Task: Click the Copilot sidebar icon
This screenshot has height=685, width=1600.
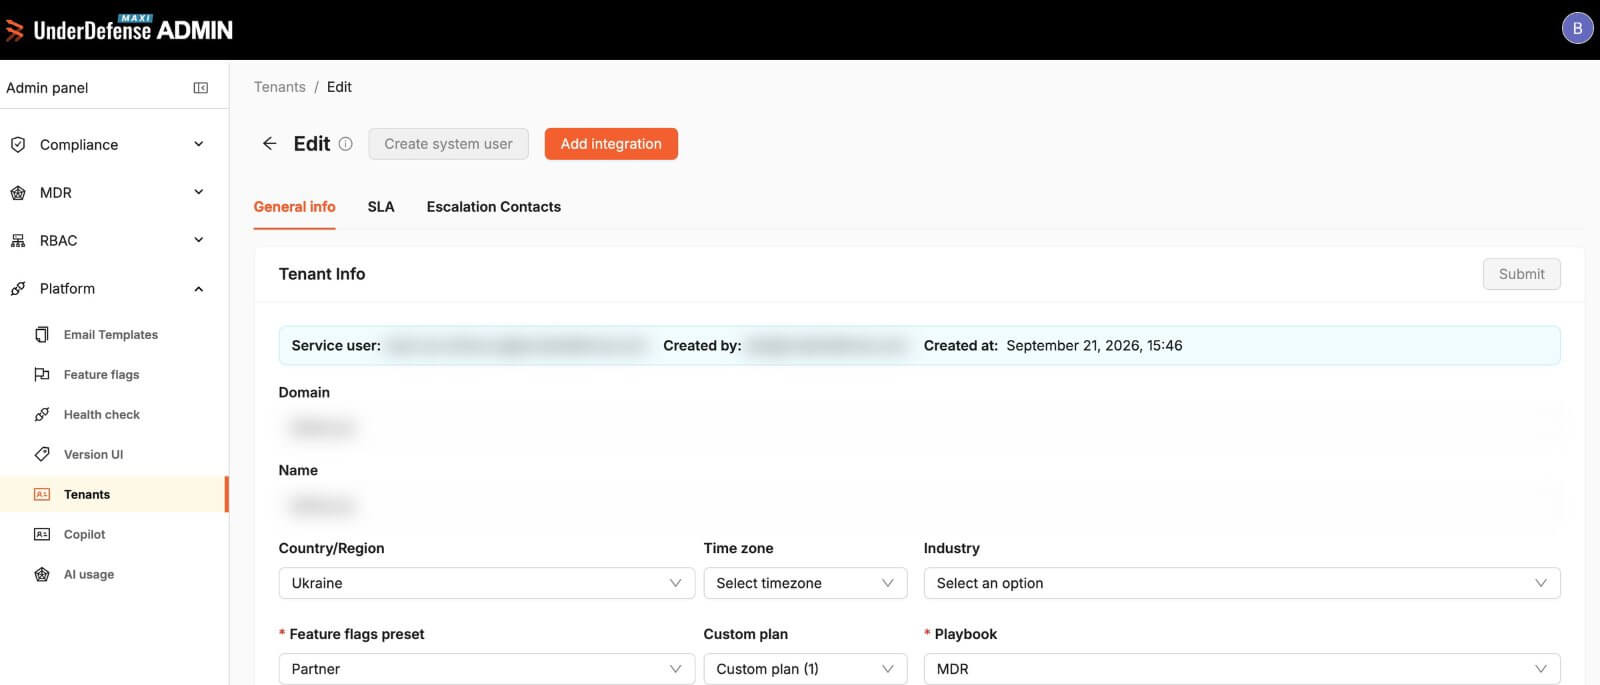Action: point(42,535)
